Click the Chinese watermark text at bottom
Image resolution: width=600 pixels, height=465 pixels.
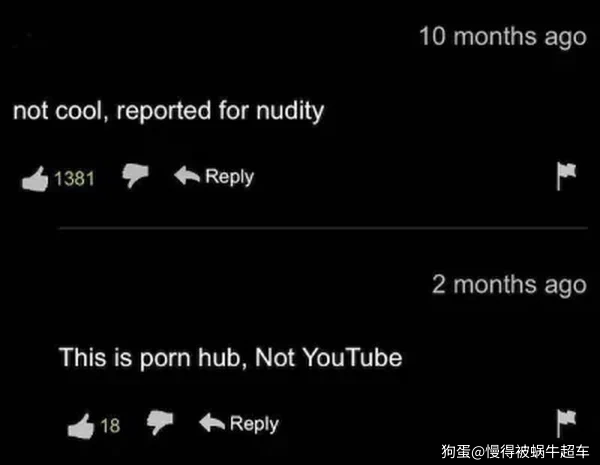point(515,452)
